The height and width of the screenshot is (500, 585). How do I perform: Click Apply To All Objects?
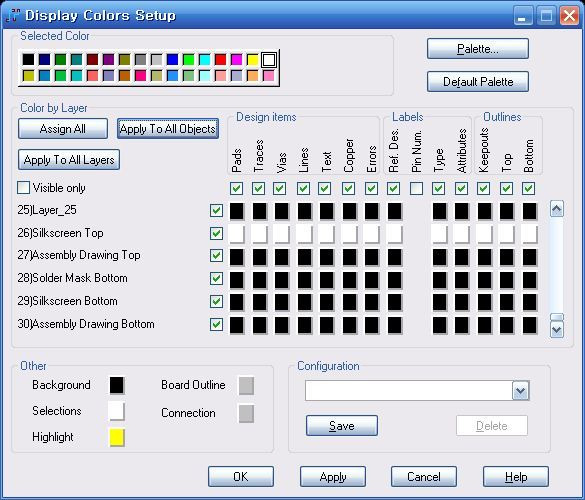[168, 129]
